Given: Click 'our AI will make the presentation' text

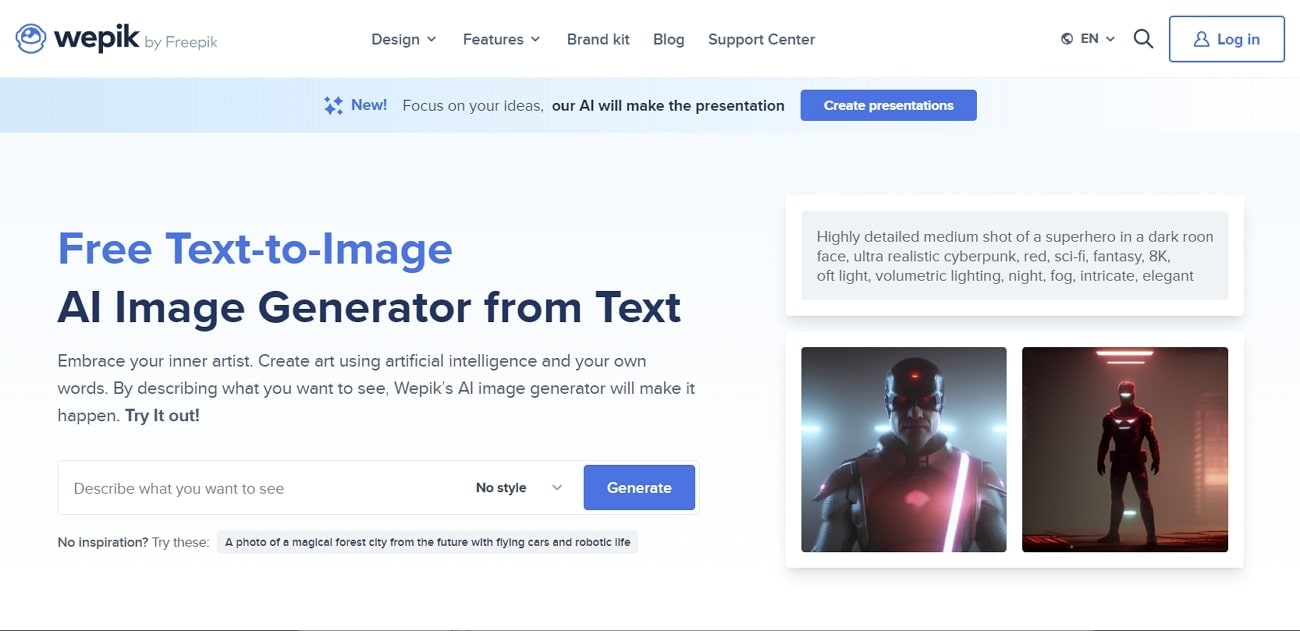Looking at the screenshot, I should (x=668, y=105).
